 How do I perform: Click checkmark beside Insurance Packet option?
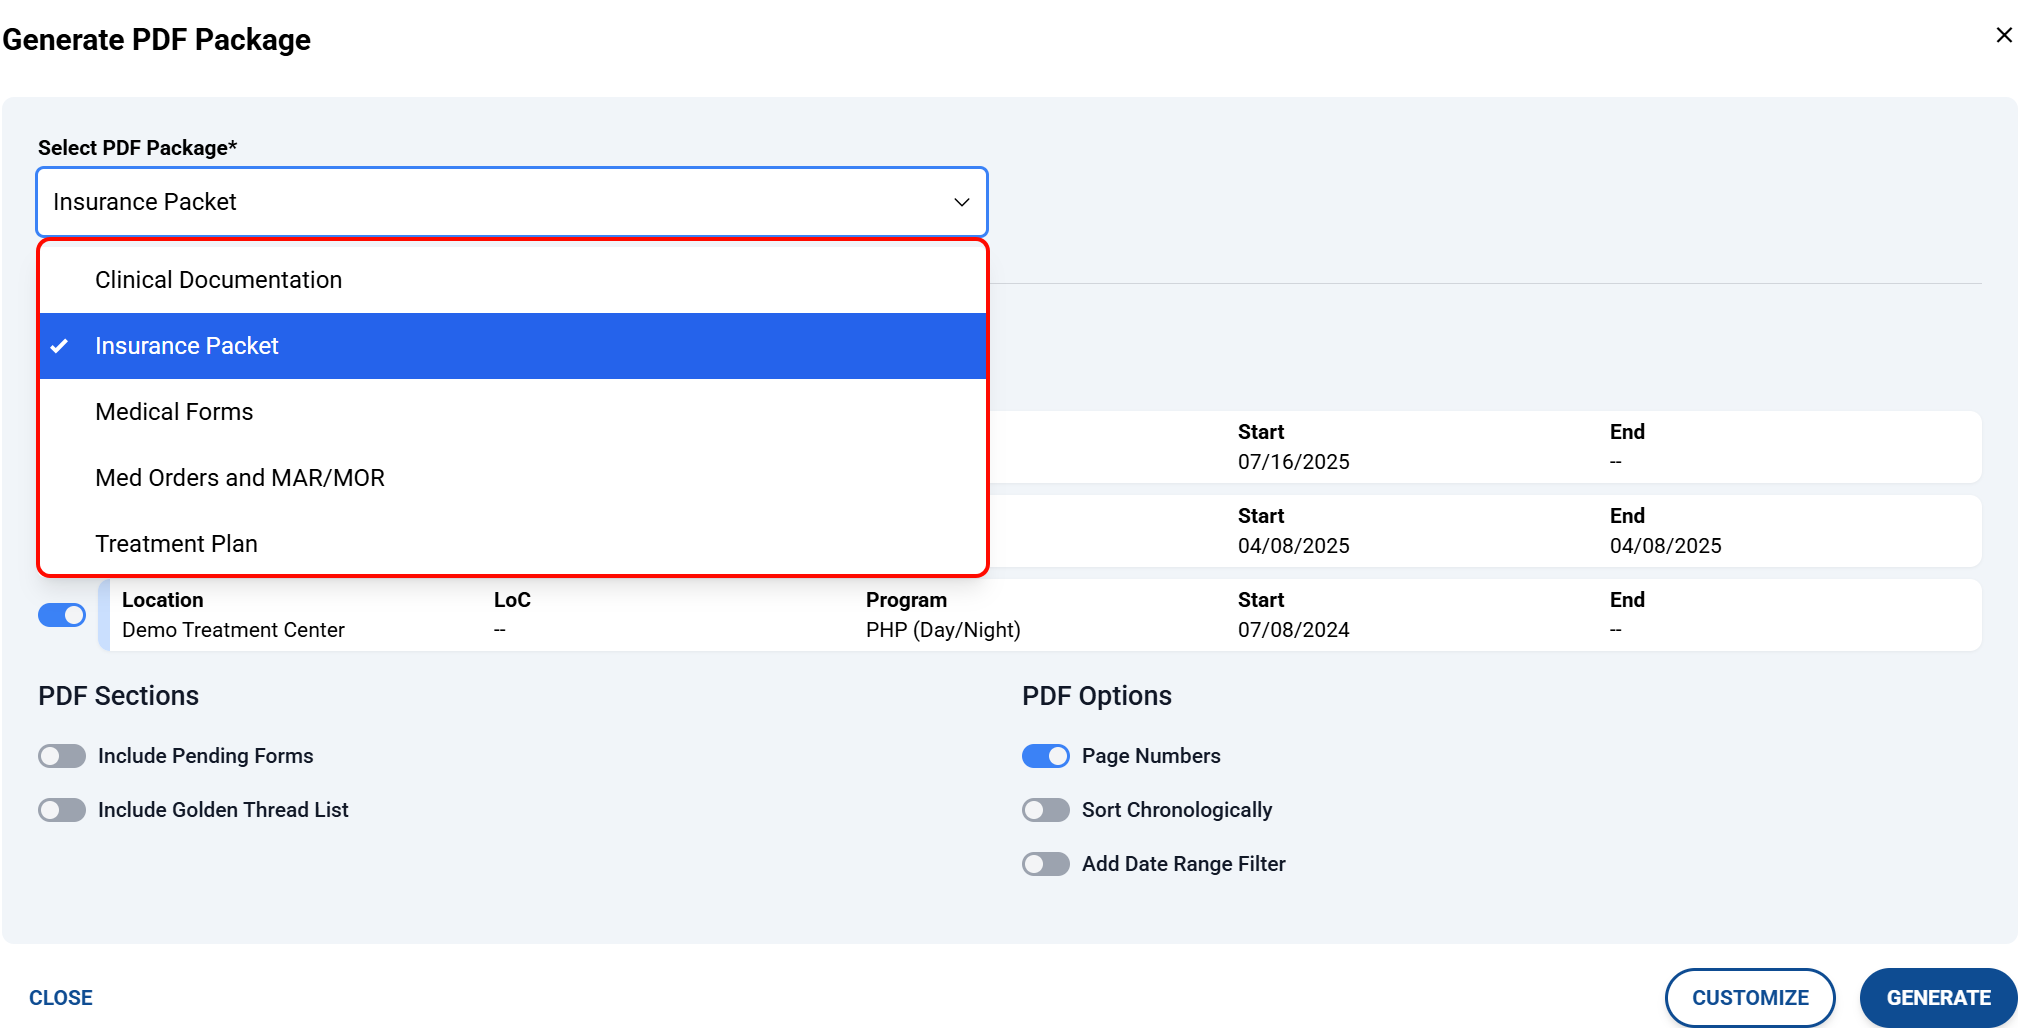pyautogui.click(x=60, y=346)
